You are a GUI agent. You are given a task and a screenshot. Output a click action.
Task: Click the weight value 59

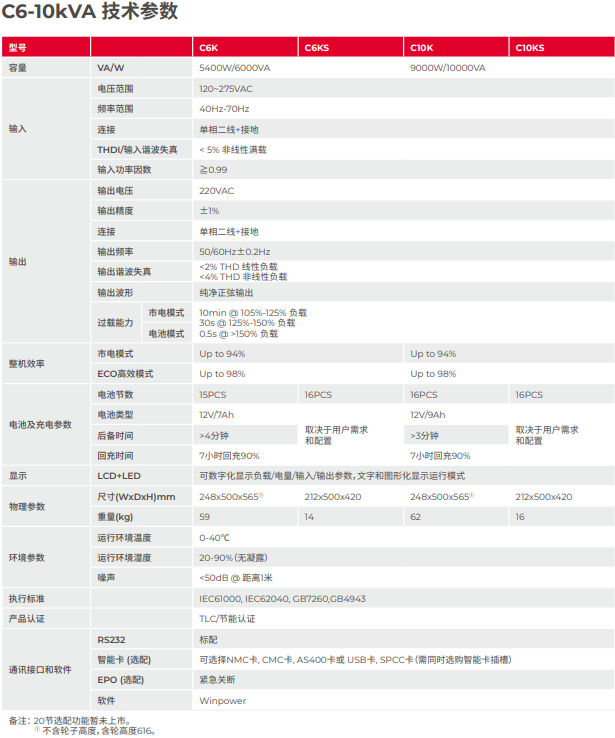[204, 517]
